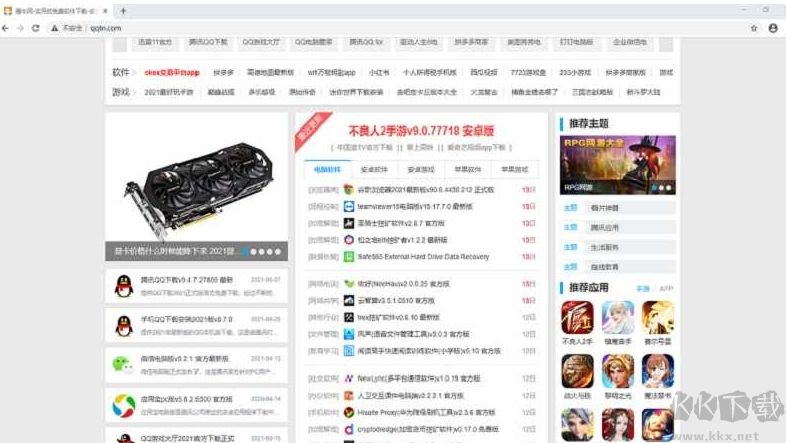
Task: Click the wifi万能钥匙app link in 软件 row
Action: click(331, 73)
